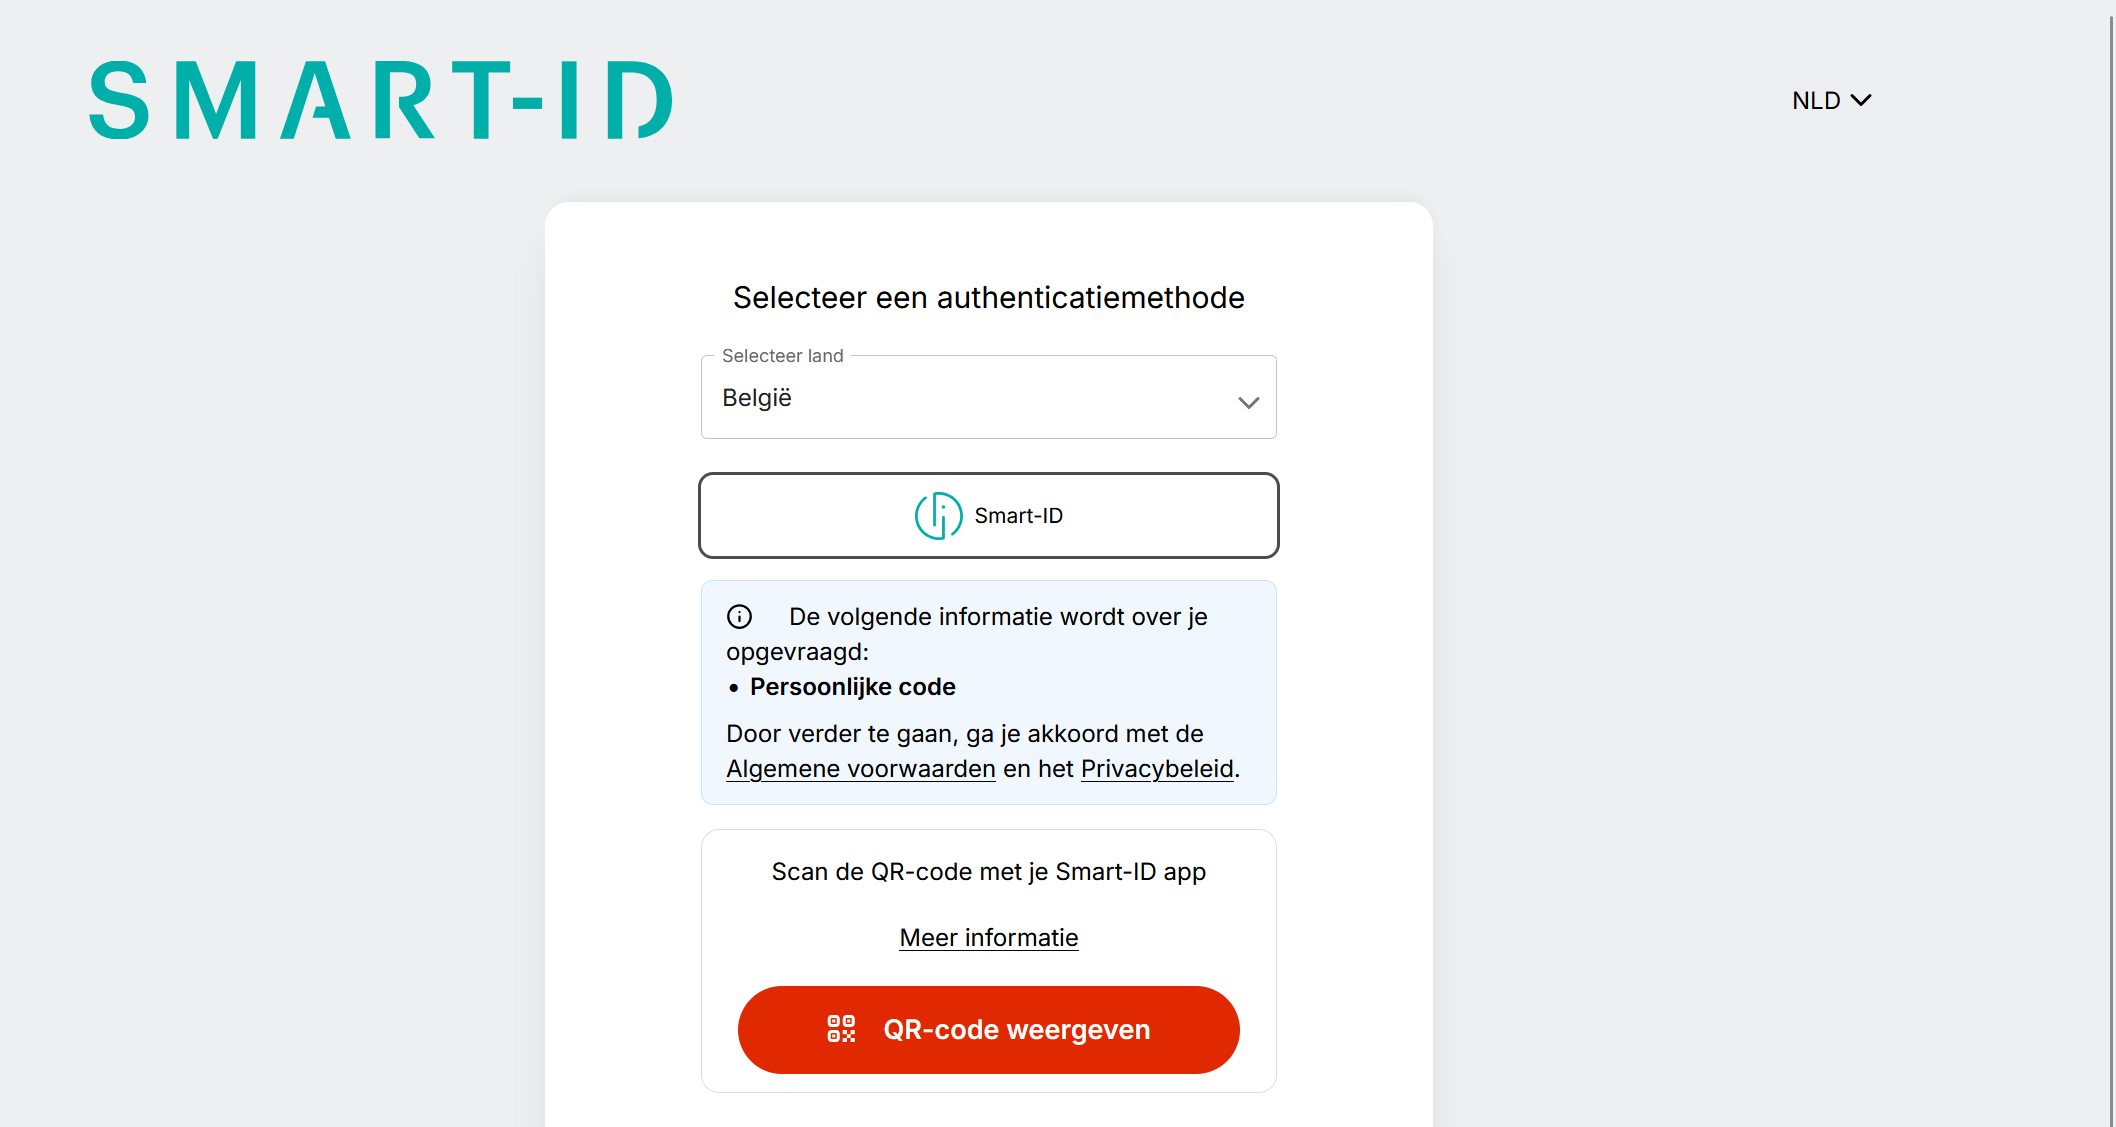Click the 'De volgende informatie wordt' notice text
Viewport: 2116px width, 1127px height.
click(997, 617)
